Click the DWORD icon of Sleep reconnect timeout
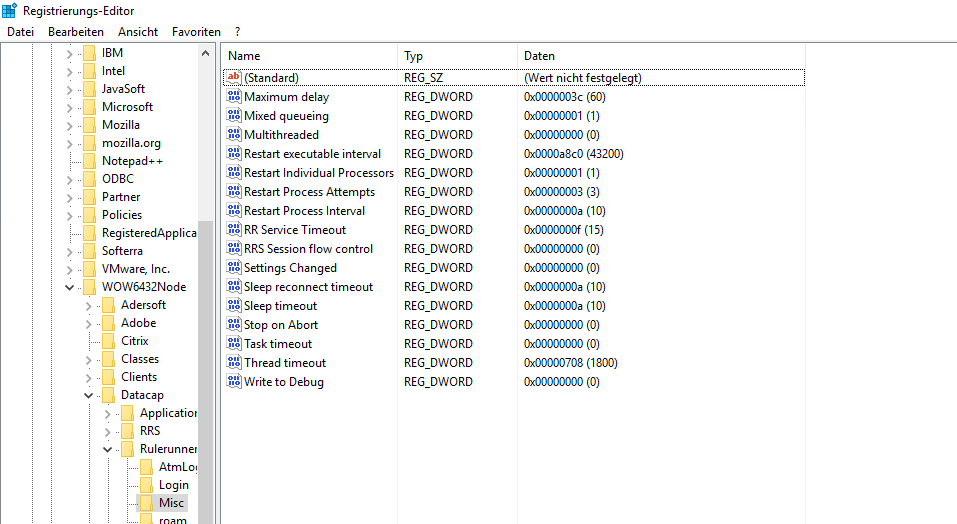The width and height of the screenshot is (957, 524). 233,286
